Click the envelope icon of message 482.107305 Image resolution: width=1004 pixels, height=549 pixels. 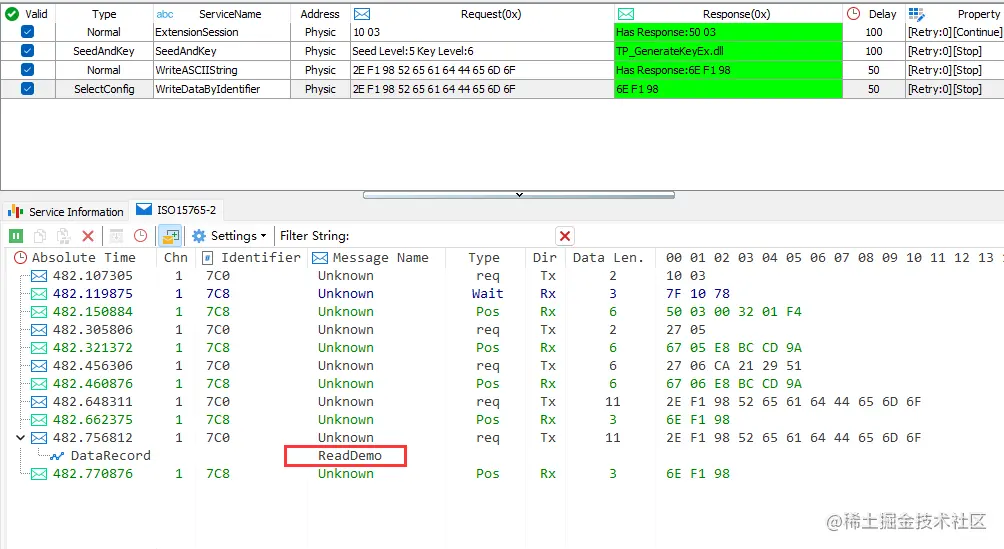[x=39, y=276]
